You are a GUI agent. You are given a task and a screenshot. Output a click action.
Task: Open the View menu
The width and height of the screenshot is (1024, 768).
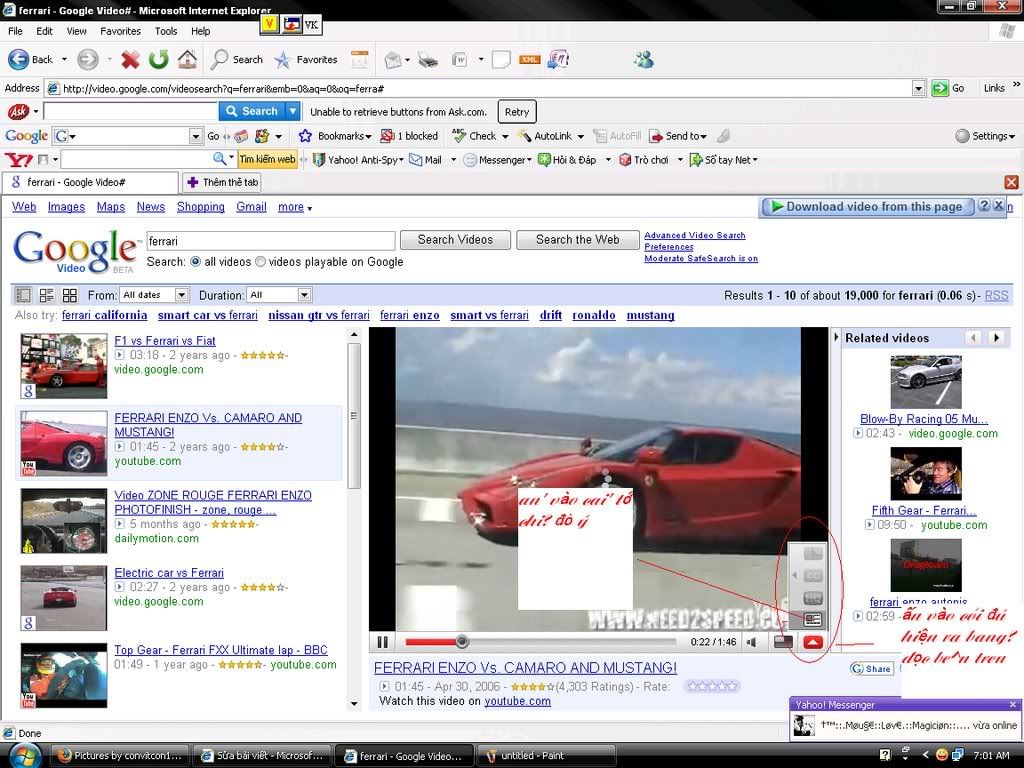(x=76, y=31)
